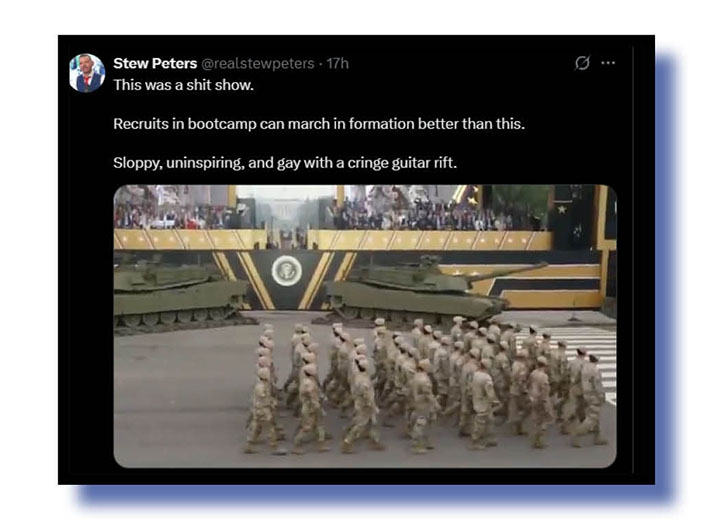This screenshot has width=709, height=527.
Task: Open Stew Peters' profile avatar picture
Action: click(x=87, y=73)
